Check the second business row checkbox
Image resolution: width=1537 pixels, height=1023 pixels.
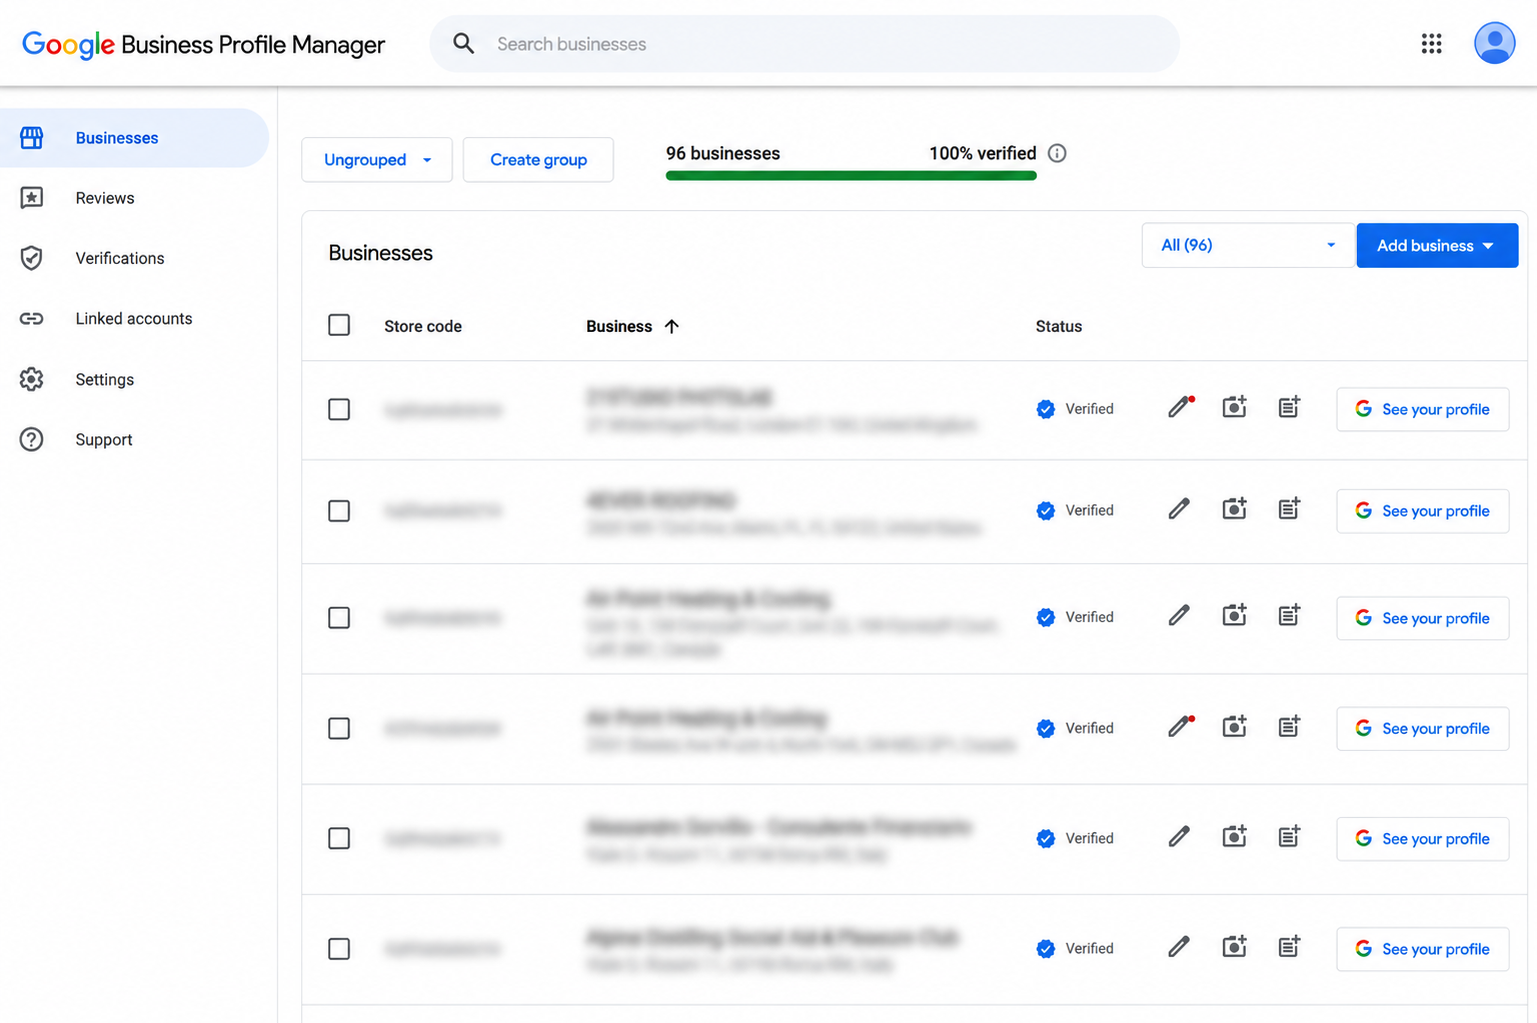(x=339, y=511)
